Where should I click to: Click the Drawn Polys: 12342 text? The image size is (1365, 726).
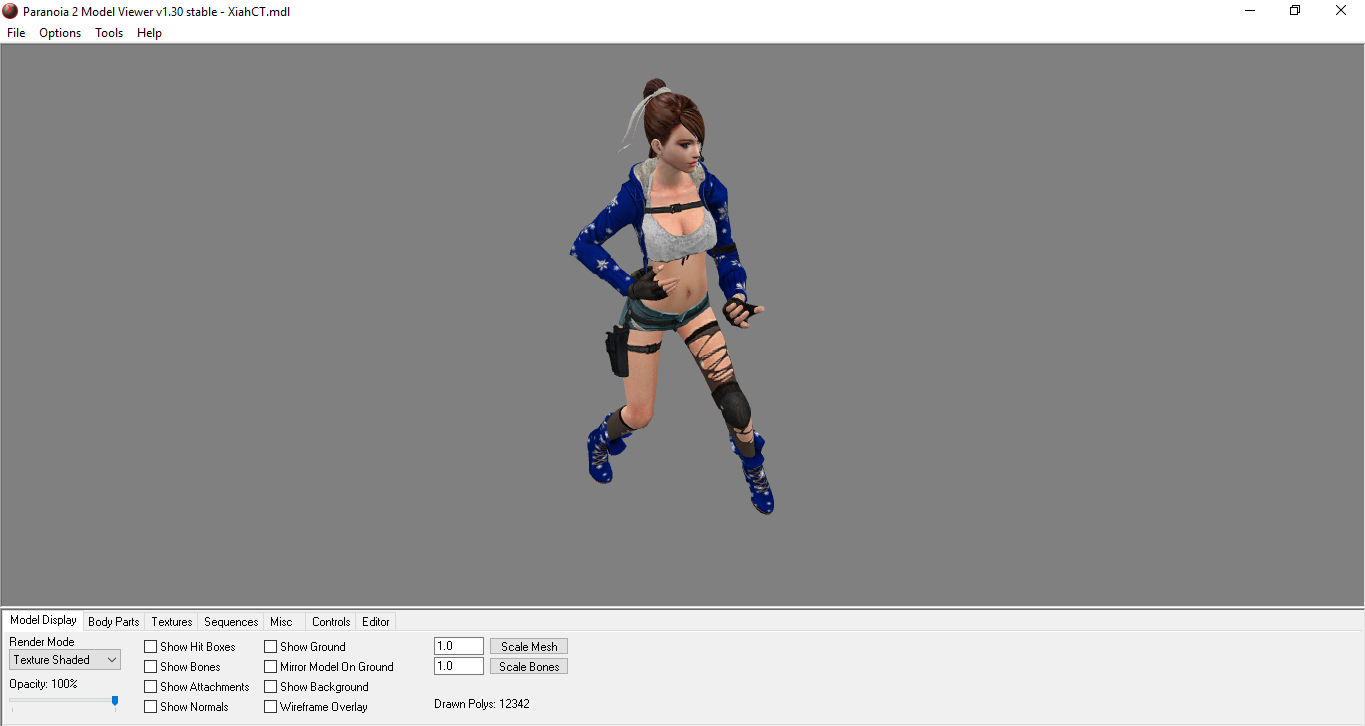[482, 704]
